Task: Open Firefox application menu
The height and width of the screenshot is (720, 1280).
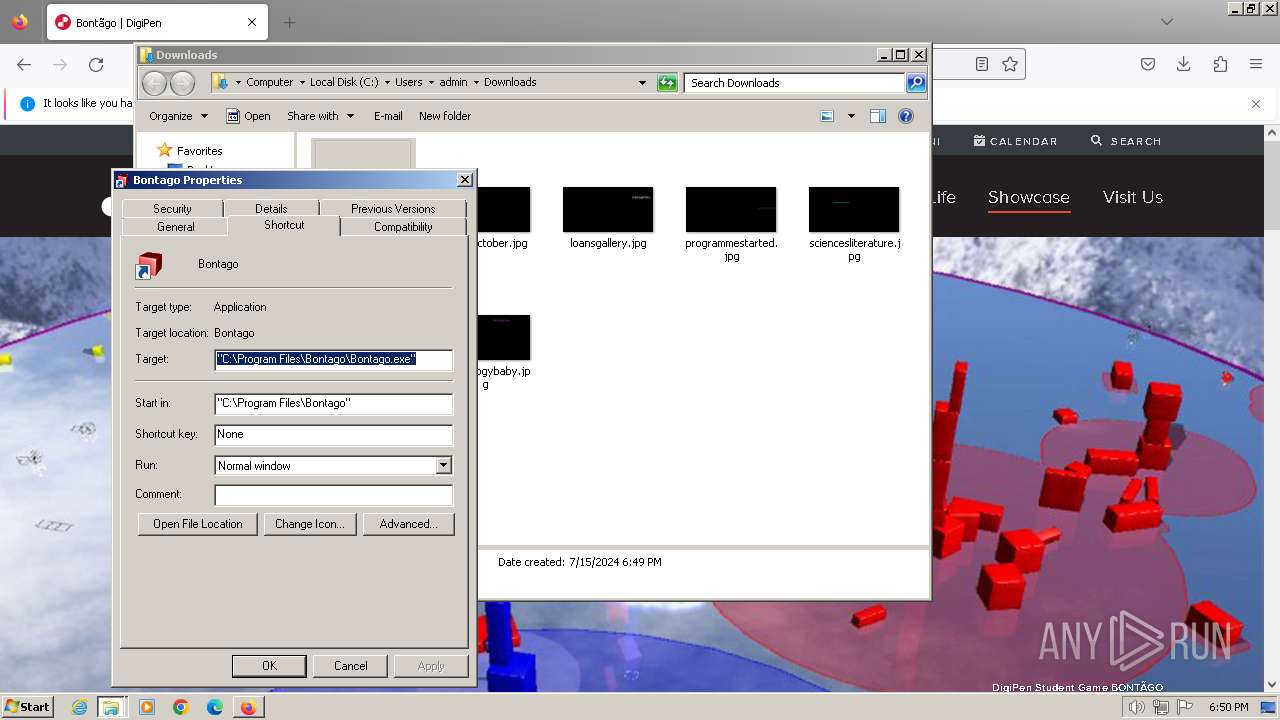Action: tap(1256, 64)
